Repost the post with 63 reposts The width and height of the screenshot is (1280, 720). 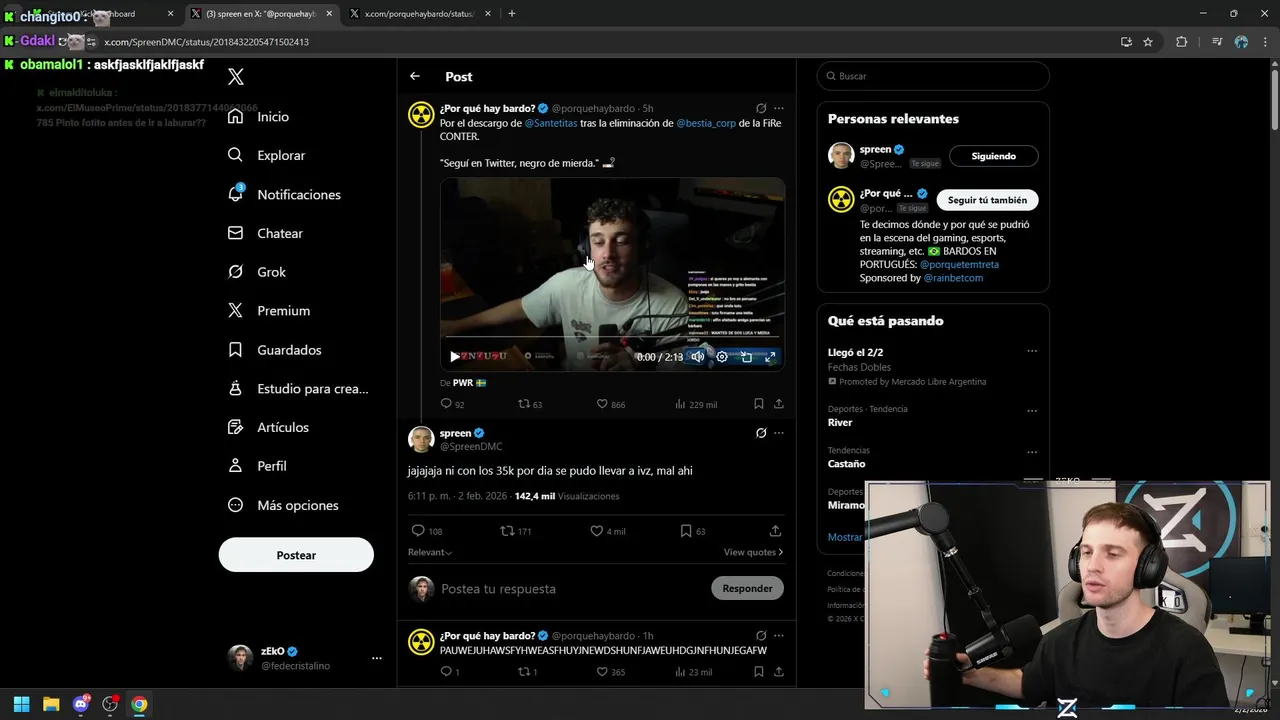coord(529,404)
